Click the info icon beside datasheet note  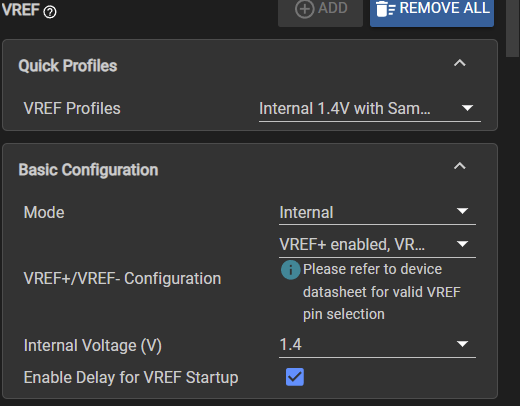click(x=290, y=270)
